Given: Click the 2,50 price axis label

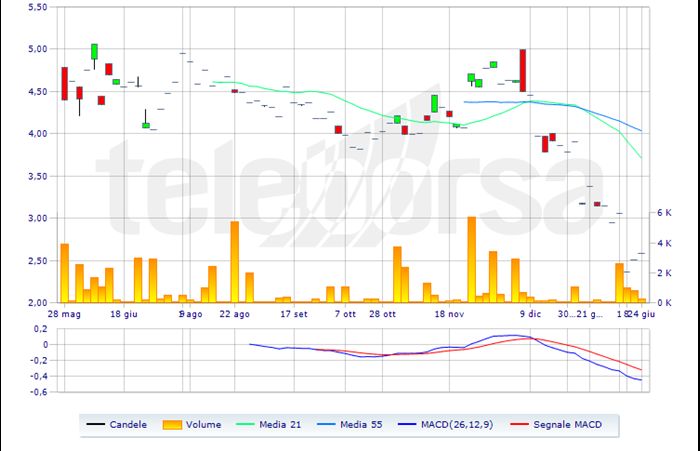Looking at the screenshot, I should click(x=38, y=260).
